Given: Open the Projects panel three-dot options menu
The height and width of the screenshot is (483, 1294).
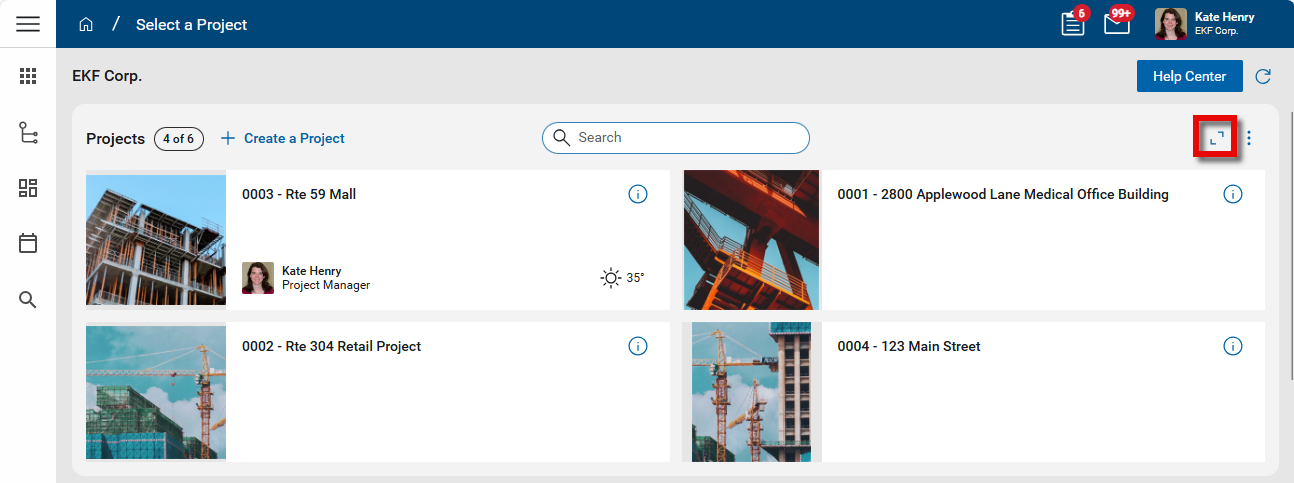Looking at the screenshot, I should tap(1248, 138).
